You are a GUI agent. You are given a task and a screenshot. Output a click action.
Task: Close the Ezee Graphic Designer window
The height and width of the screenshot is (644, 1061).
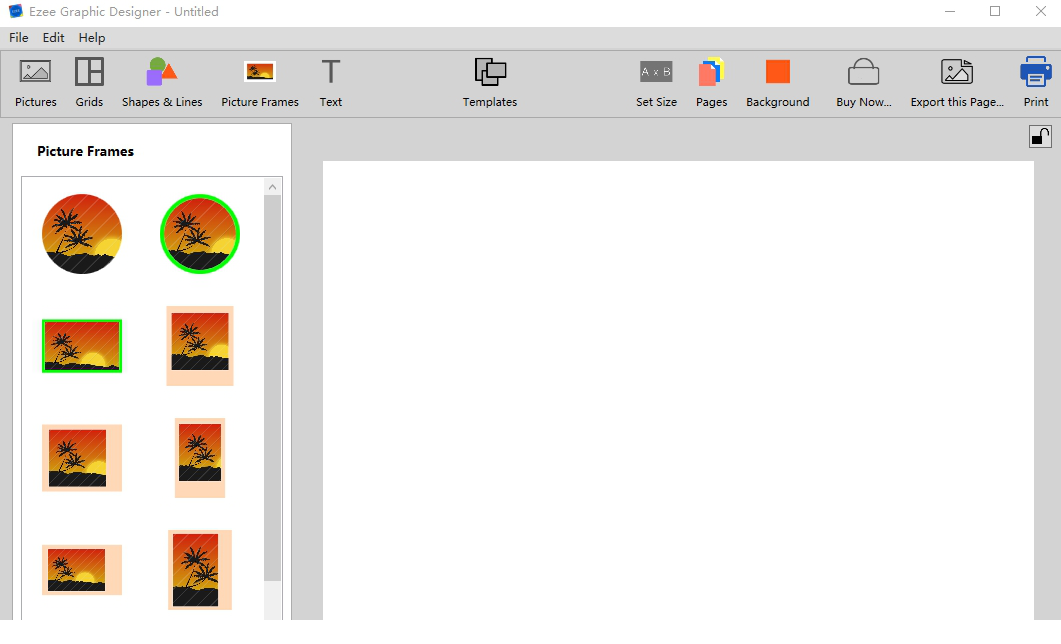tap(1041, 12)
